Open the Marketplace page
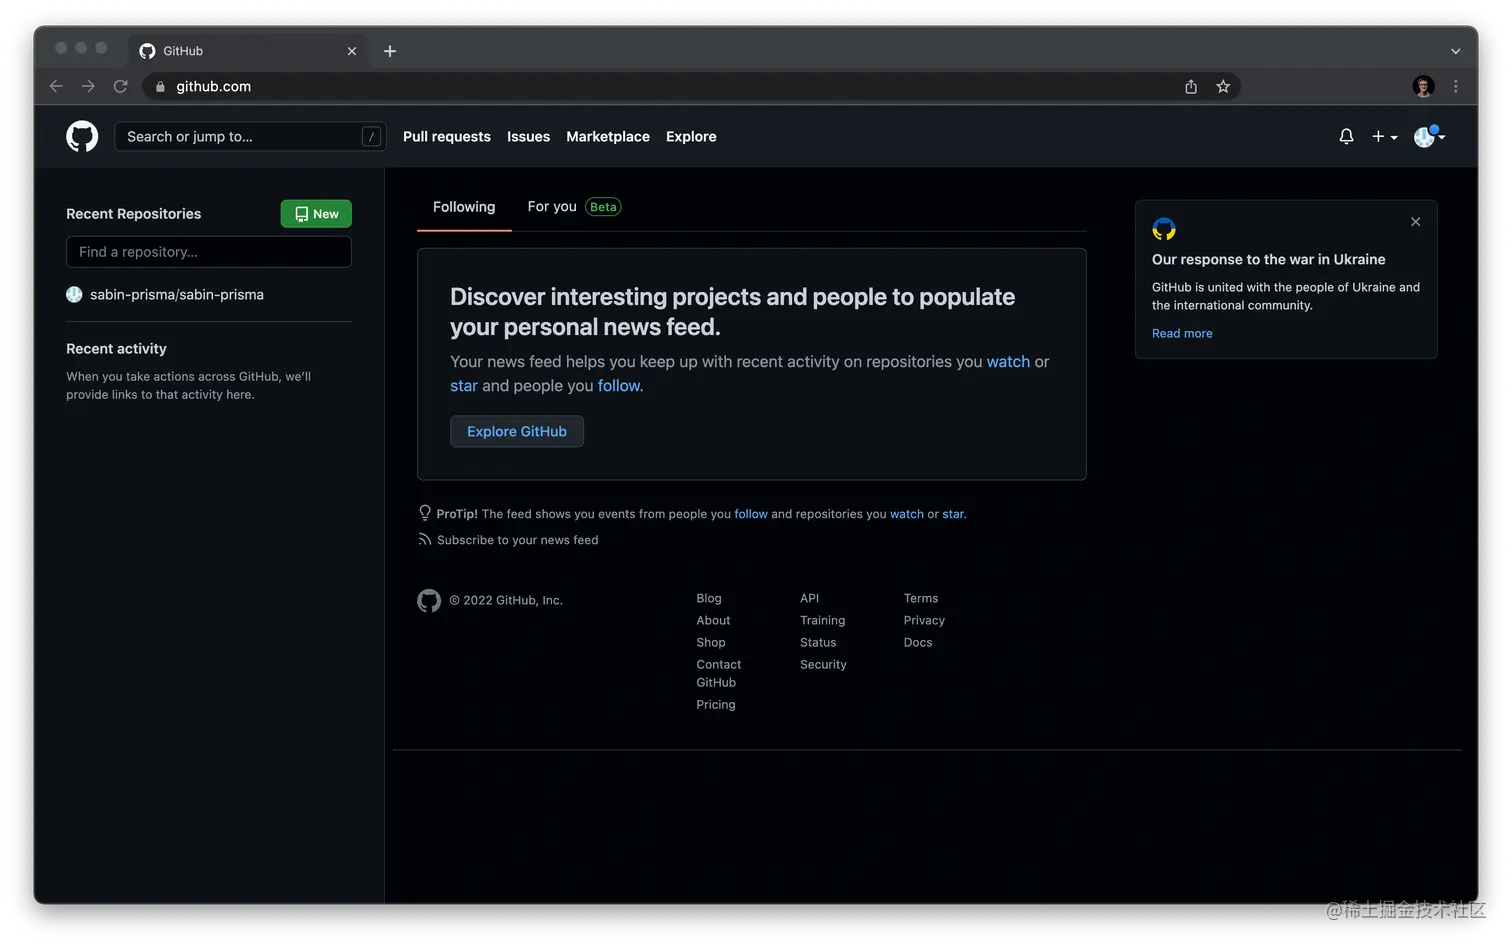1512x946 pixels. tap(607, 136)
